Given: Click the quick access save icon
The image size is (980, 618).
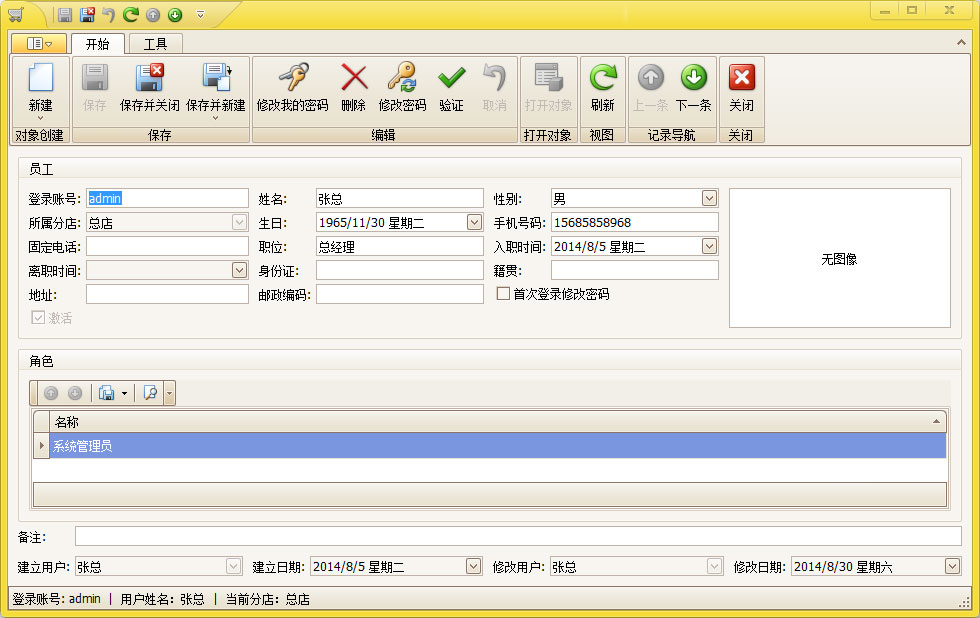Looking at the screenshot, I should coord(64,14).
